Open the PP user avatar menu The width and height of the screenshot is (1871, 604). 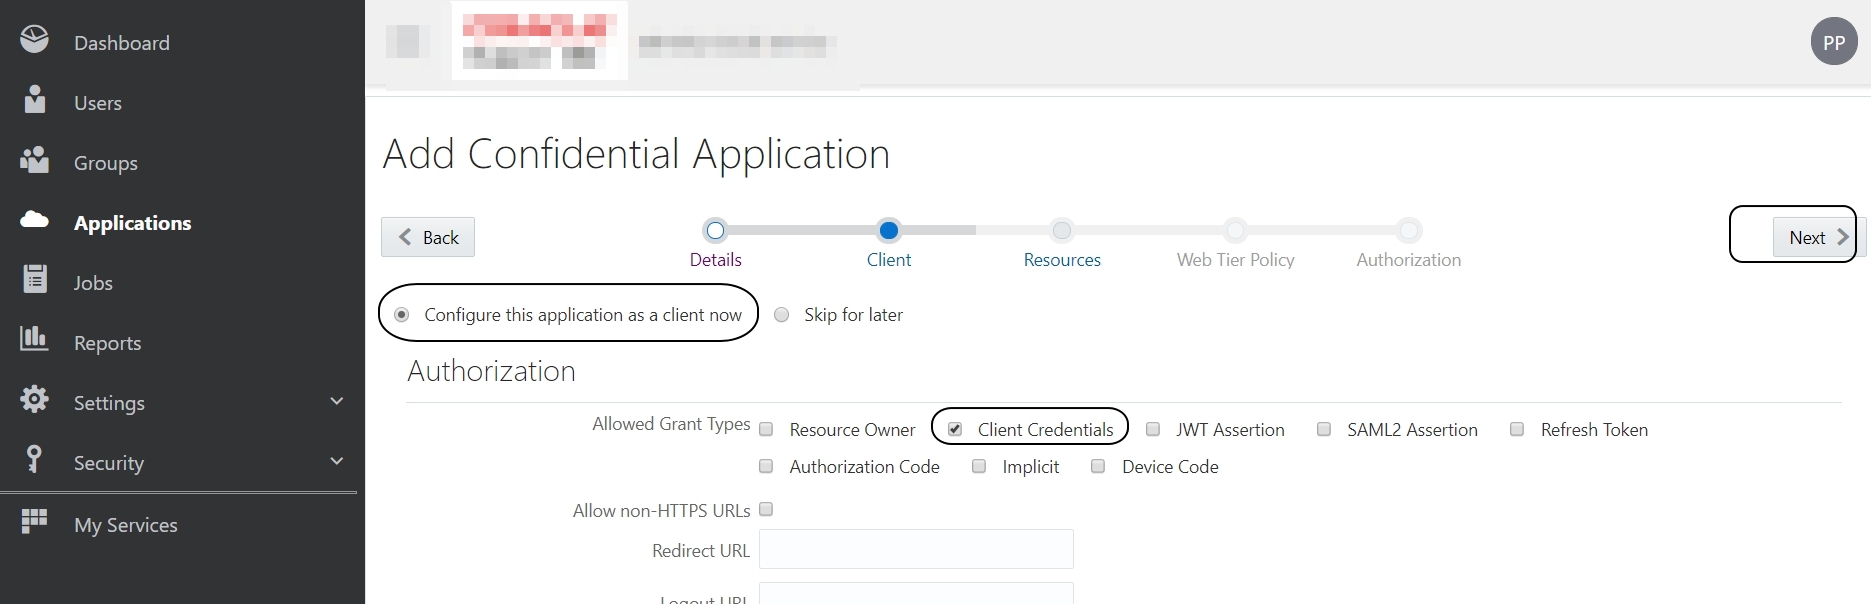(1833, 42)
